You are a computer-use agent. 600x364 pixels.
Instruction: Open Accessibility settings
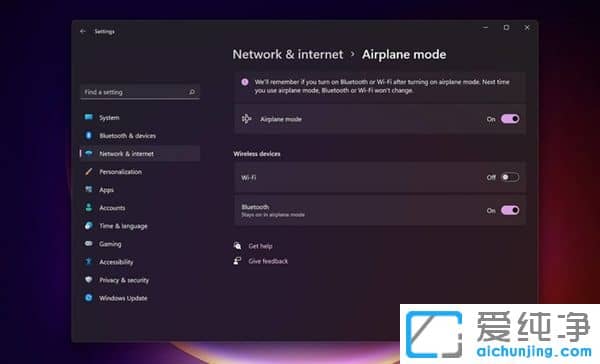[140, 261]
